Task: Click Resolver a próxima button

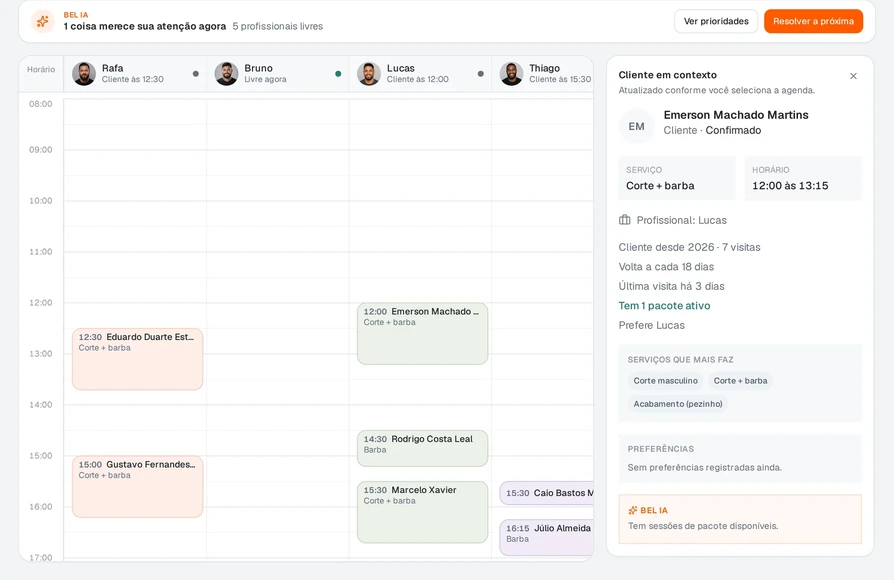Action: click(x=814, y=21)
